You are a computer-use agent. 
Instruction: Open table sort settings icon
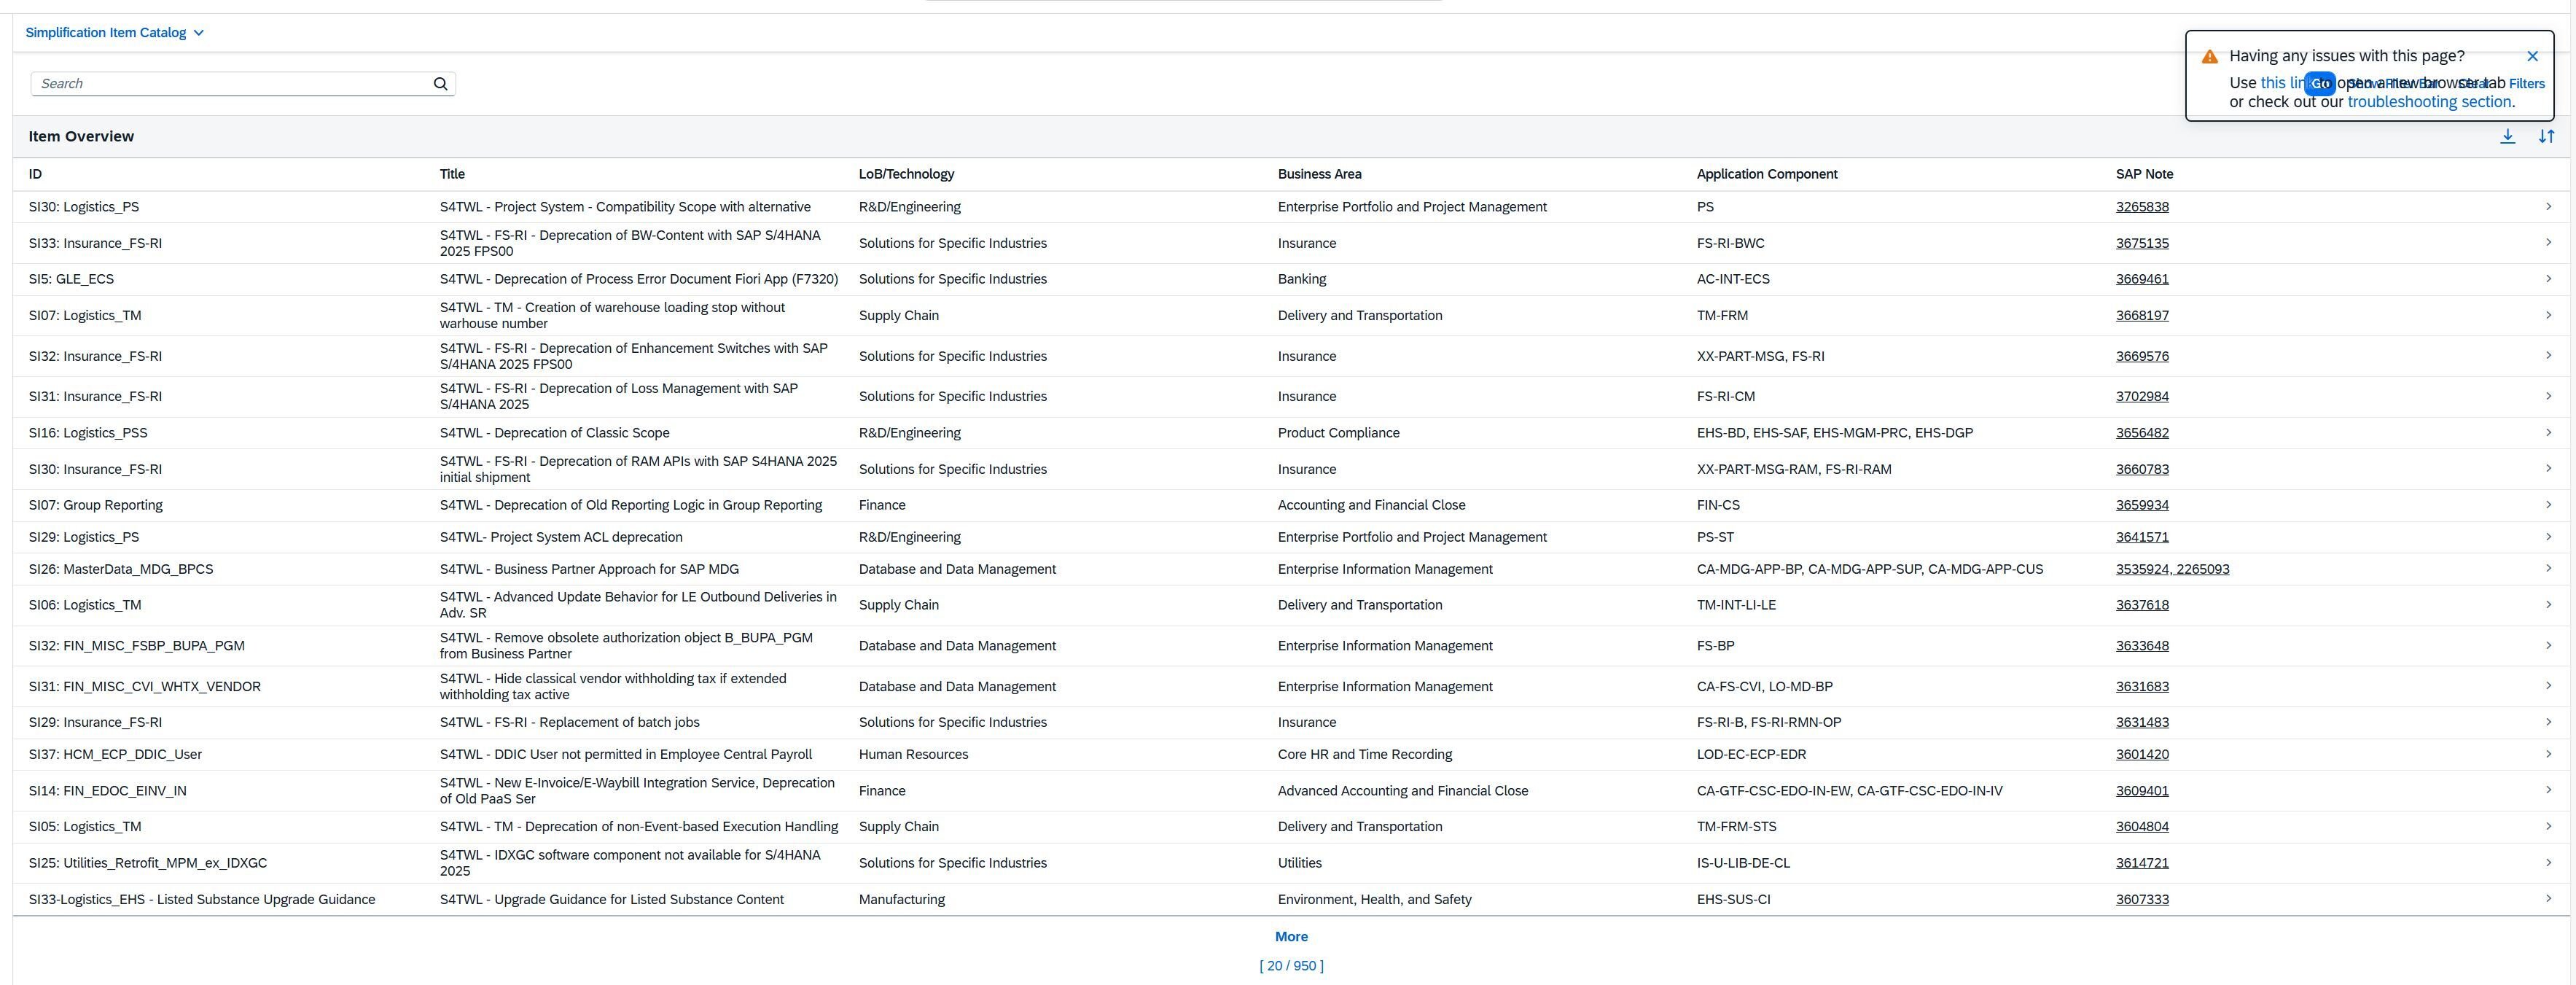pos(2546,137)
